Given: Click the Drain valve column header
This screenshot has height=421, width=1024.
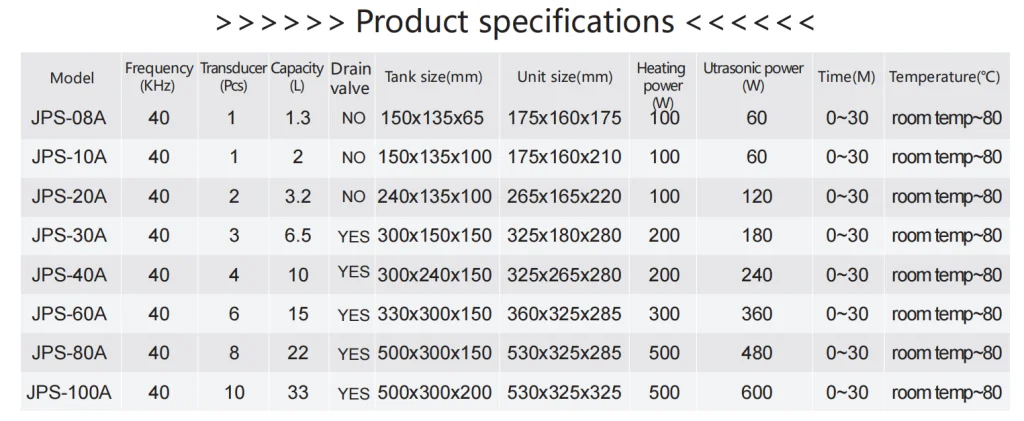Looking at the screenshot, I should click(351, 77).
